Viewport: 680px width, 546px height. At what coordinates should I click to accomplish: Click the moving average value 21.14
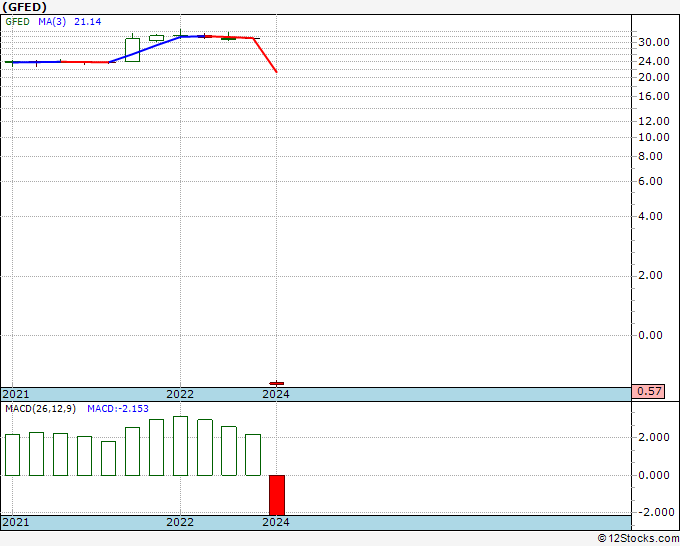tap(88, 22)
